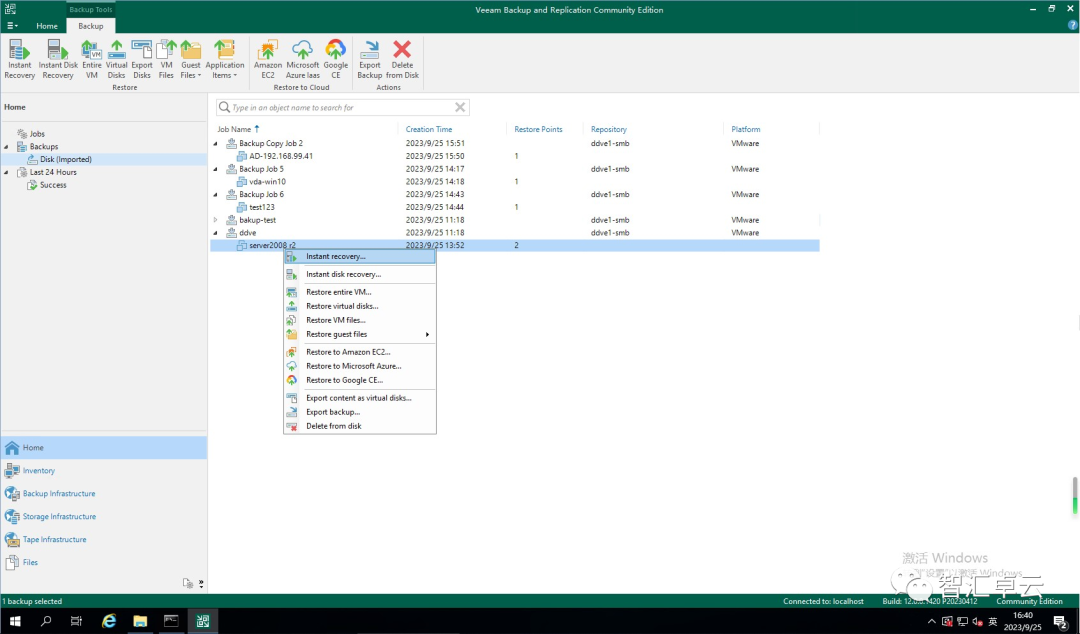Choose Restore to Amazon EC2 item
The height and width of the screenshot is (634, 1080).
click(360, 352)
